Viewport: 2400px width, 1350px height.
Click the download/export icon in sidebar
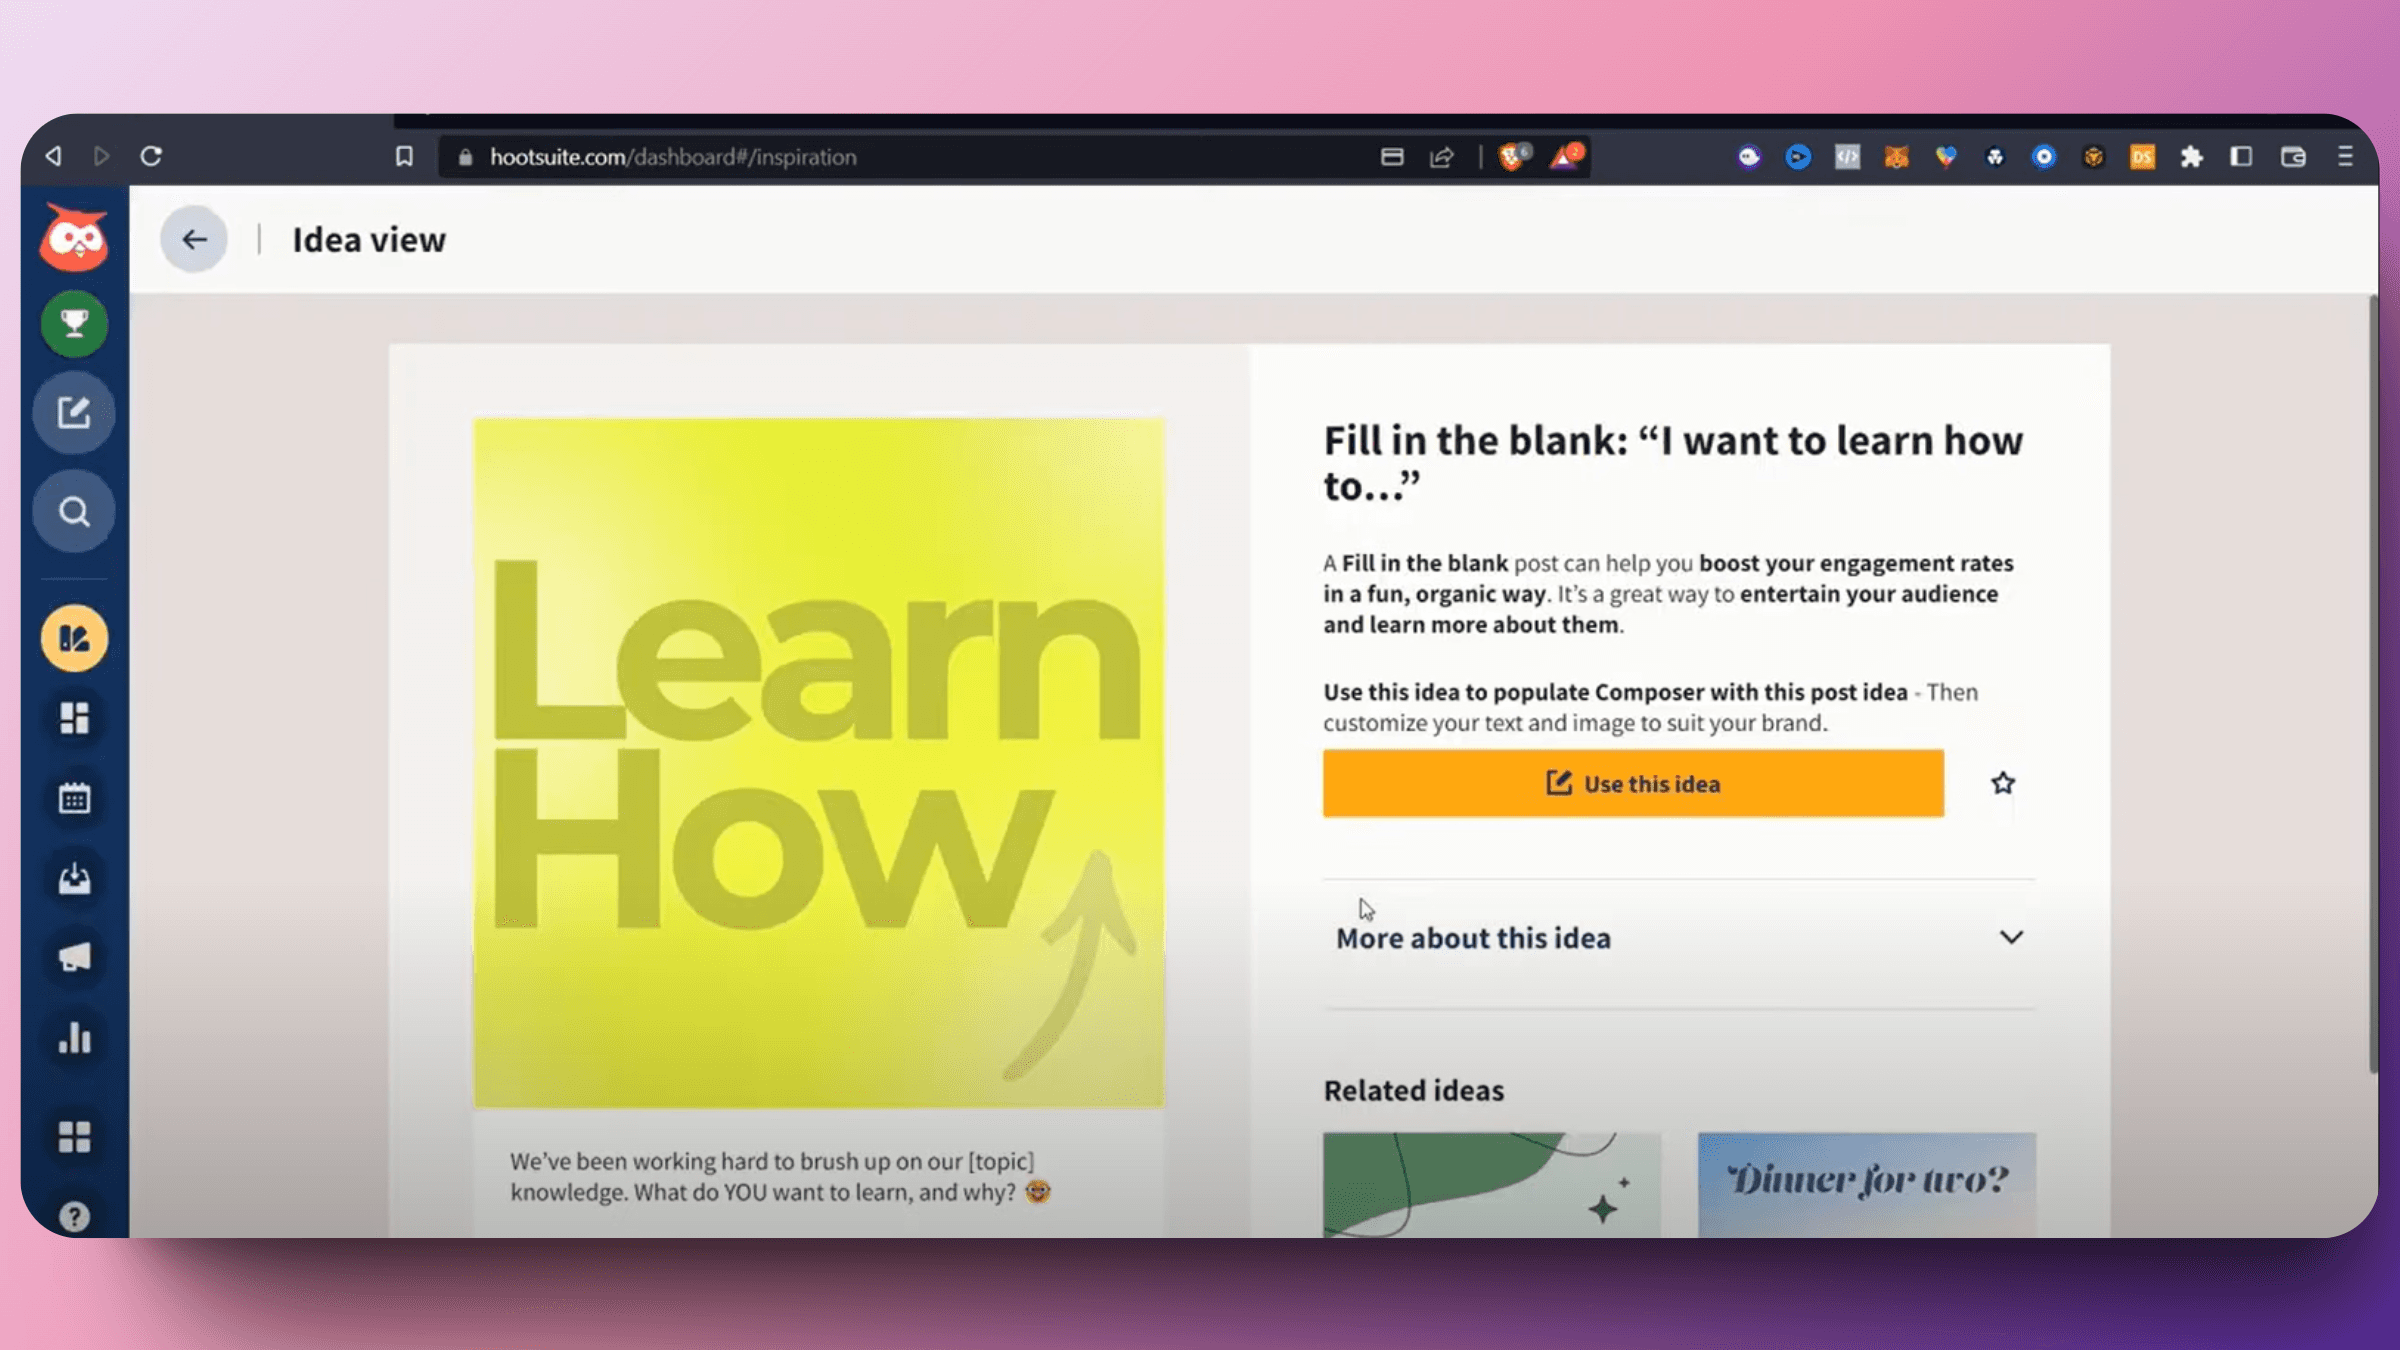pos(74,879)
